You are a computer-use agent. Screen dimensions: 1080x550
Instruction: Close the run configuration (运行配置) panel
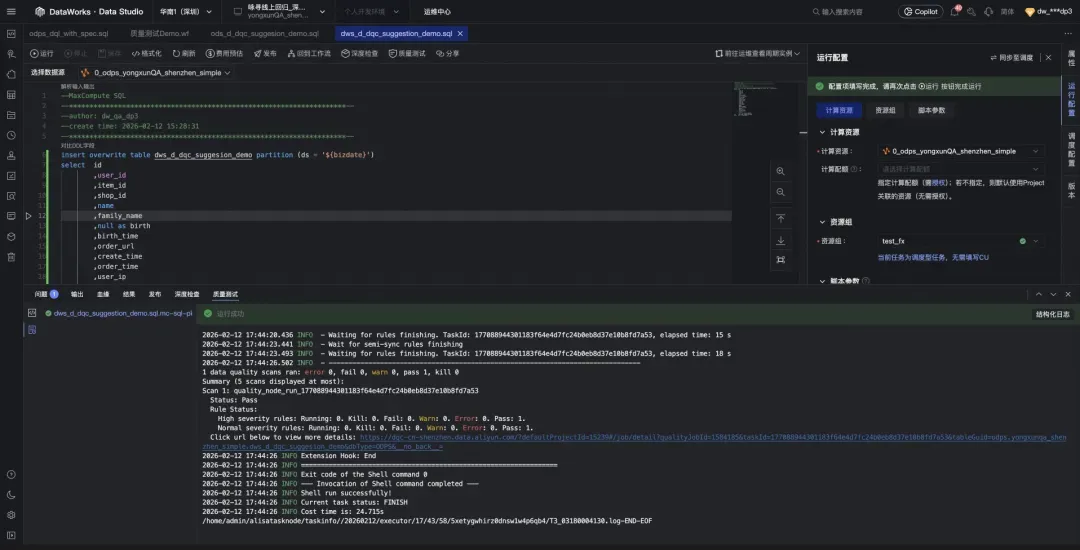1048,58
